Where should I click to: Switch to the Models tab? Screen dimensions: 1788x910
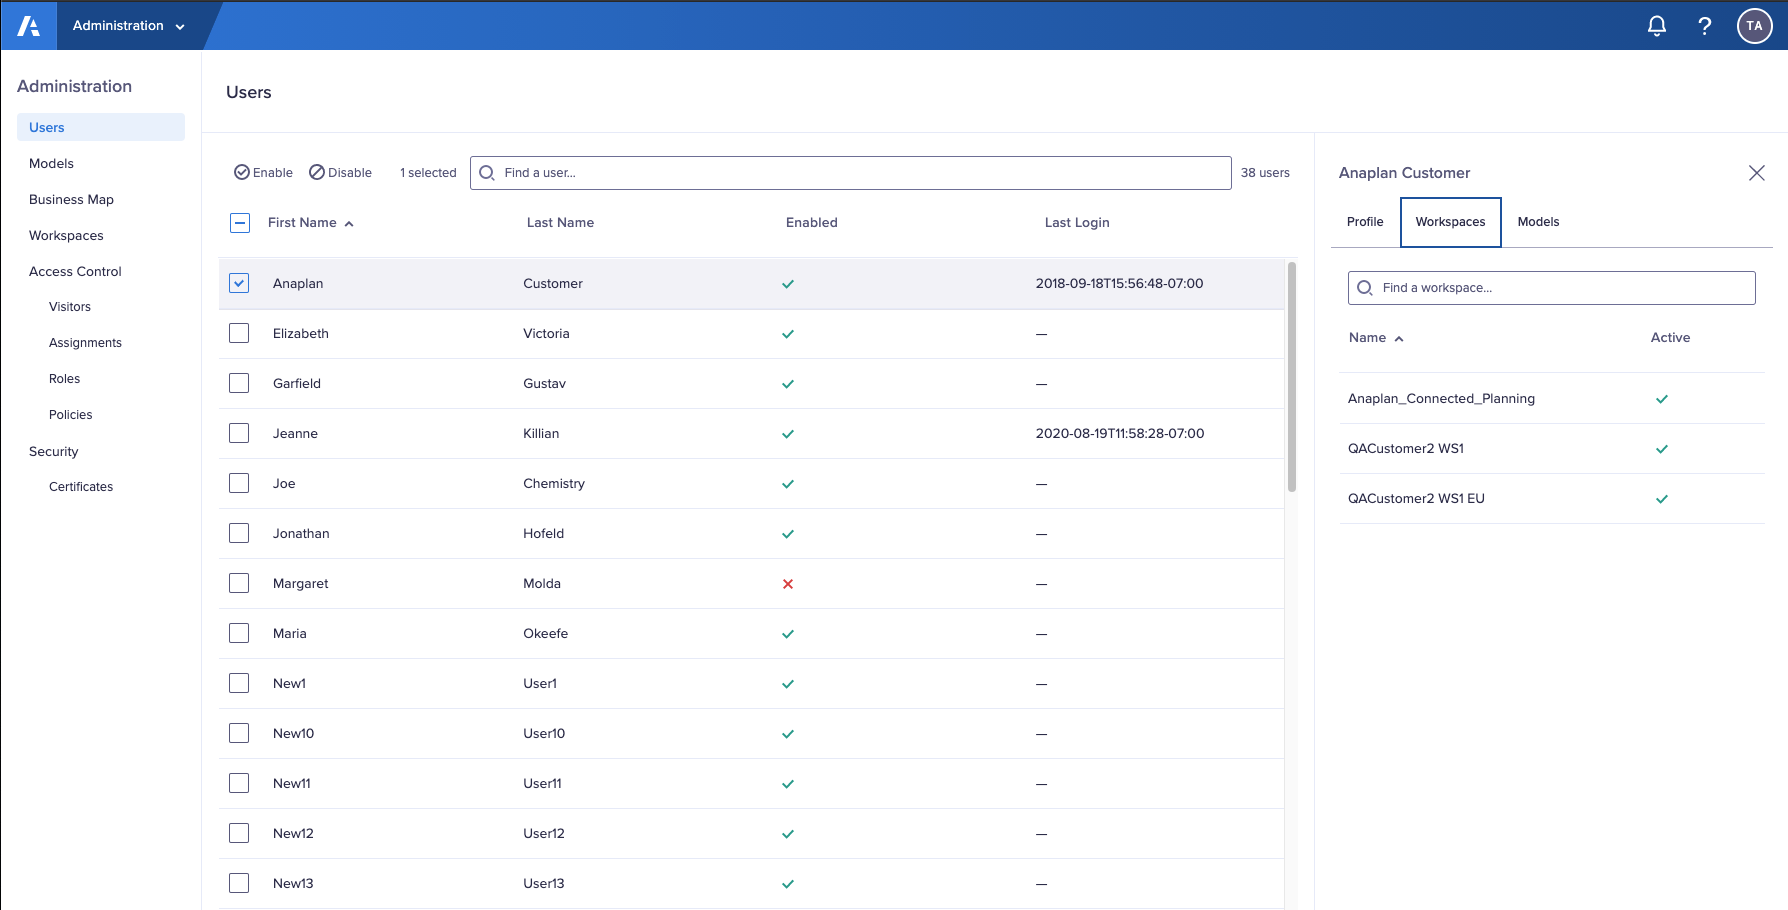(x=1538, y=222)
